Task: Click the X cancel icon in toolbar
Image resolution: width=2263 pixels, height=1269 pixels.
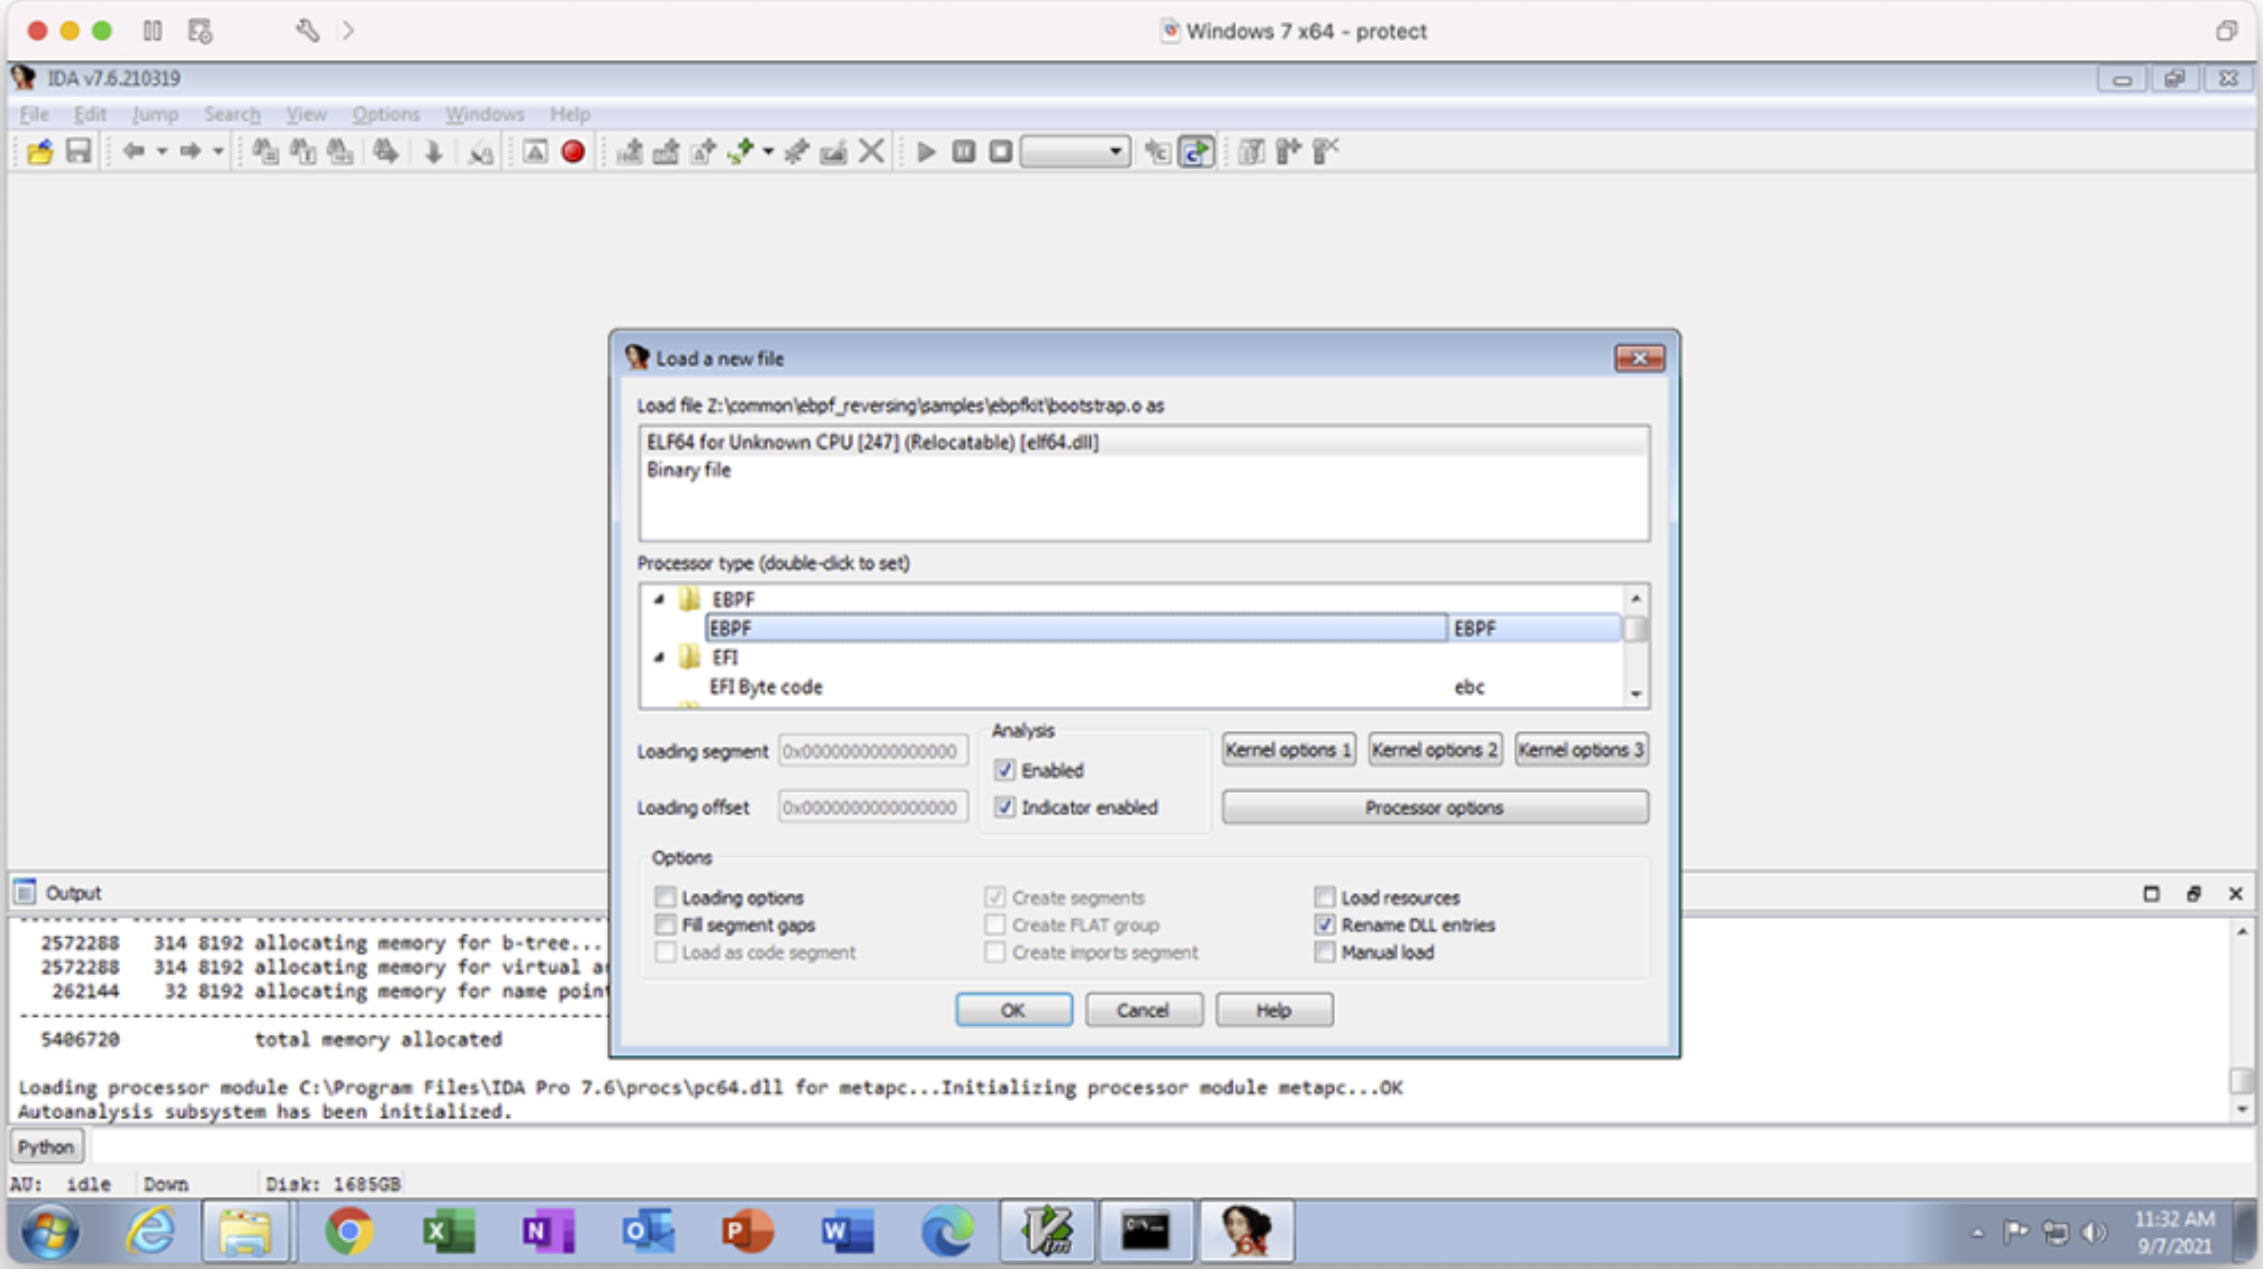Action: (x=871, y=152)
